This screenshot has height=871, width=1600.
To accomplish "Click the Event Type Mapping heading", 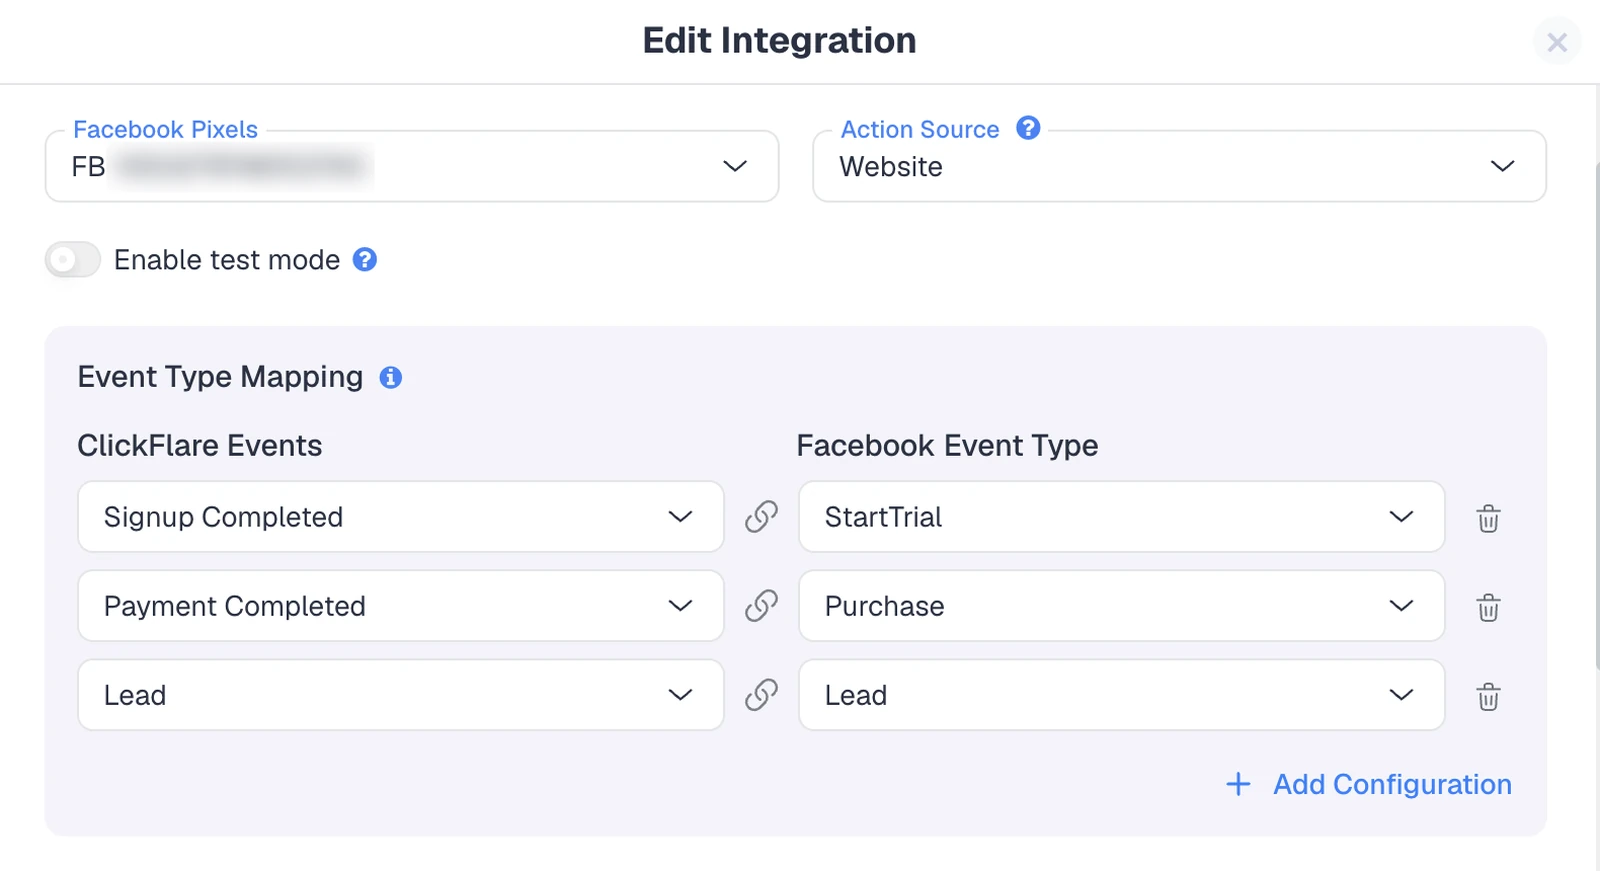I will point(220,377).
